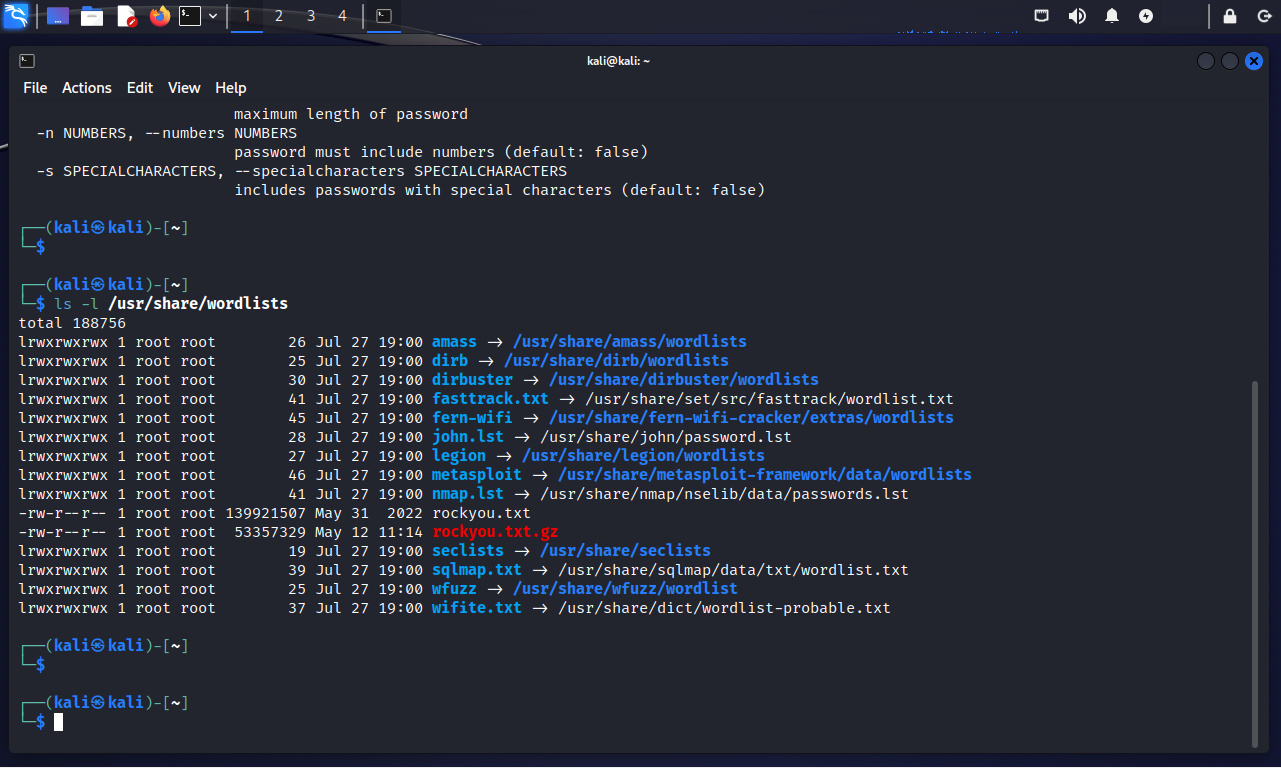The image size is (1281, 768).
Task: Open the text editor launcher icon
Action: click(126, 16)
